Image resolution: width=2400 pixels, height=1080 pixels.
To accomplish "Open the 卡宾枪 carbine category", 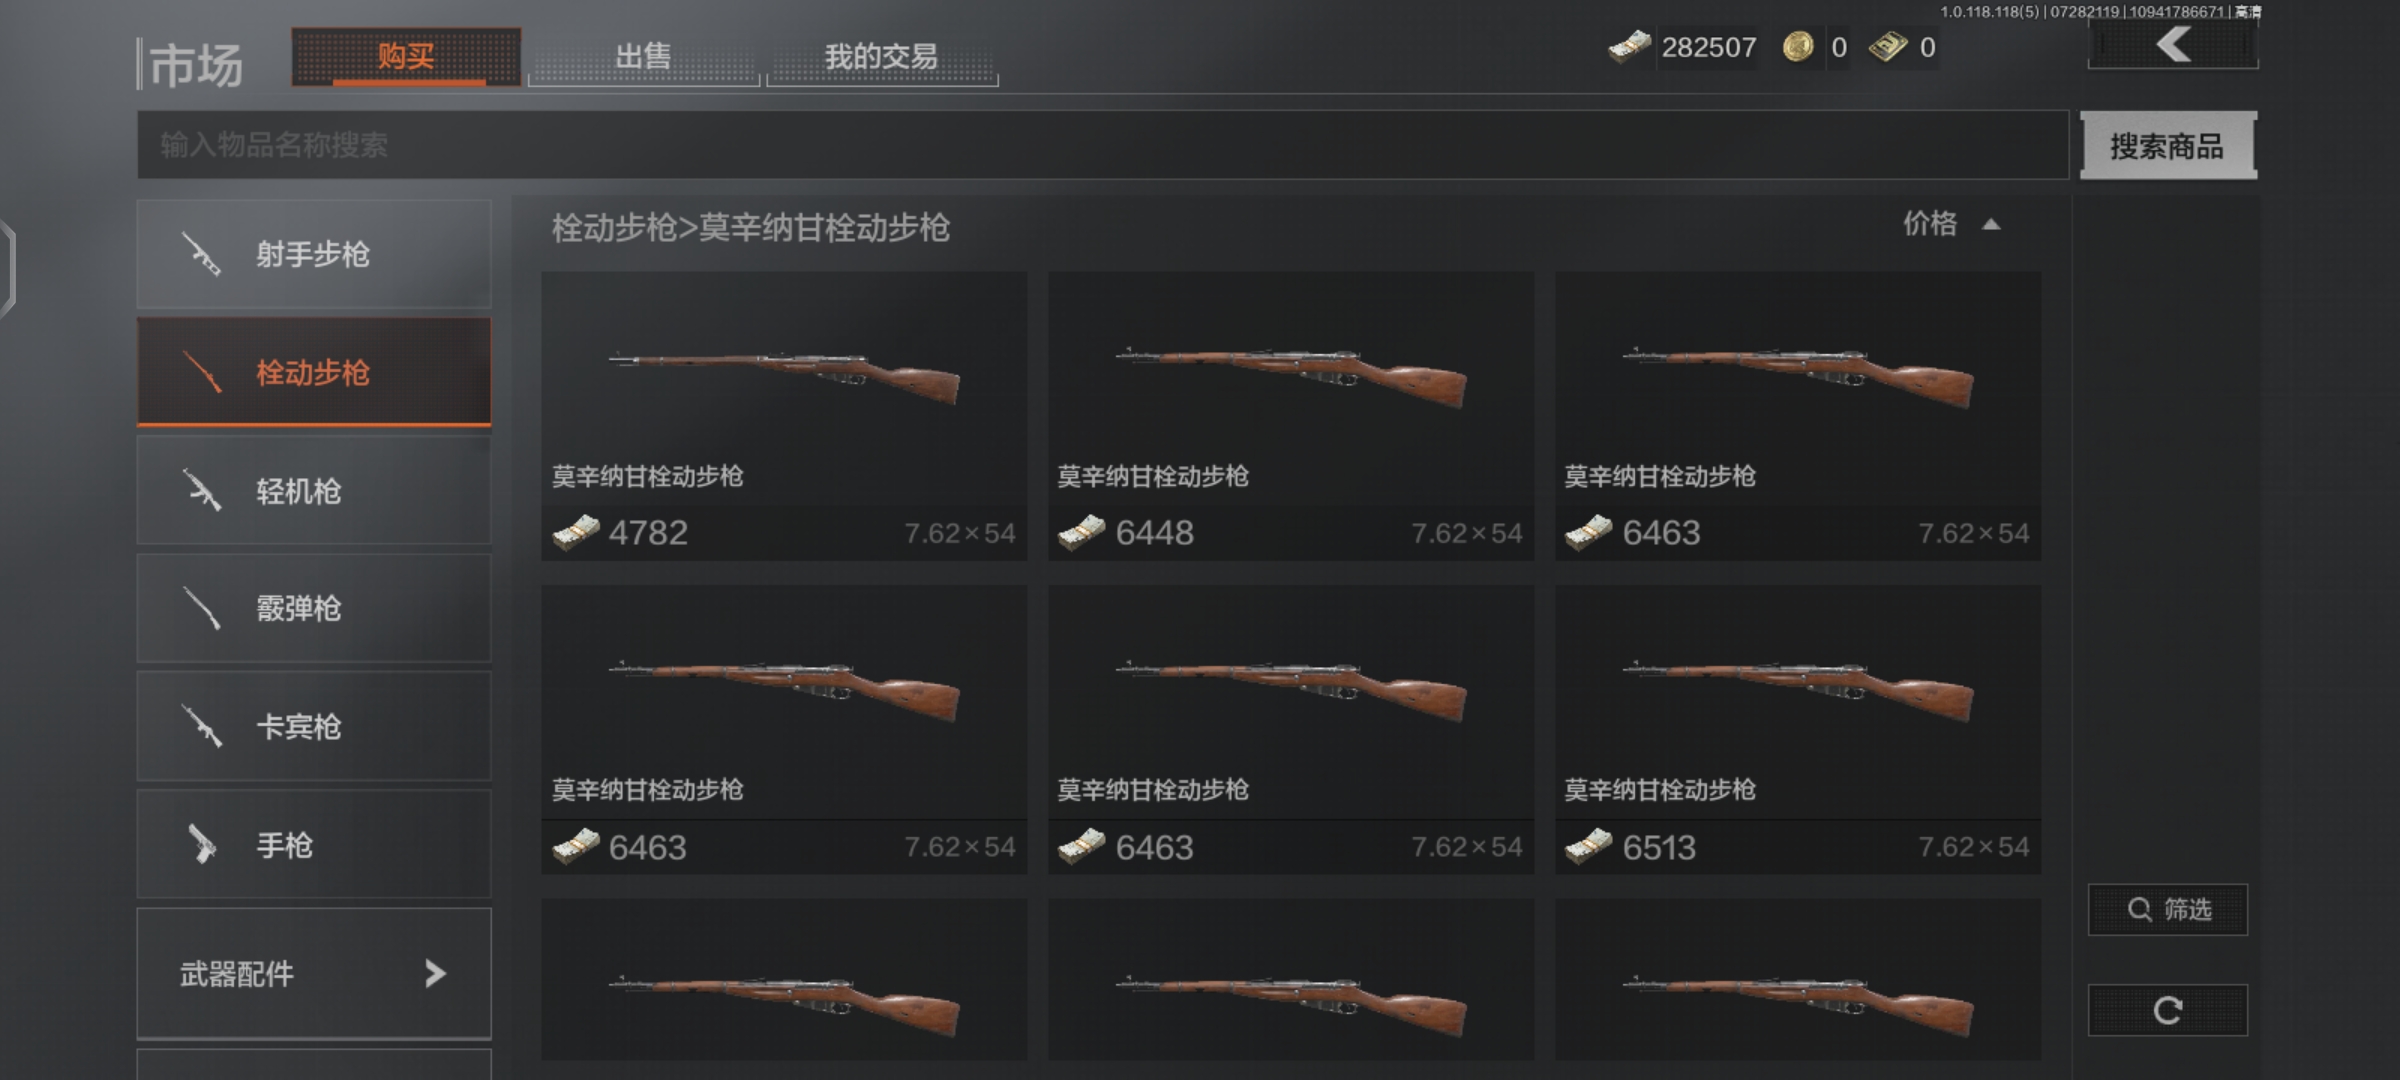I will pos(314,726).
